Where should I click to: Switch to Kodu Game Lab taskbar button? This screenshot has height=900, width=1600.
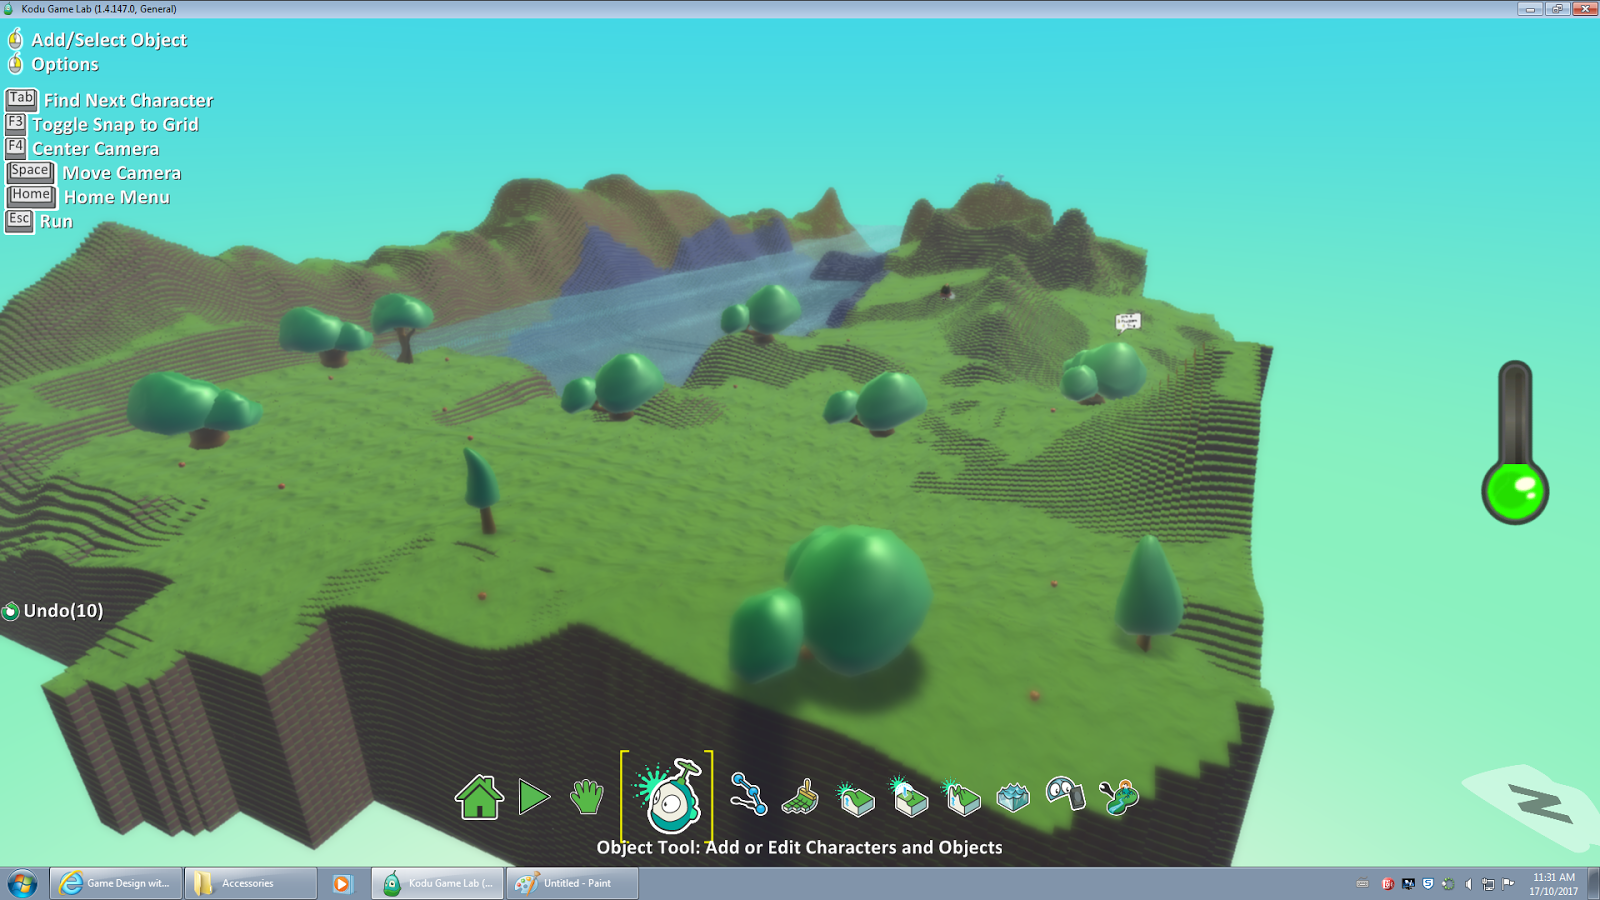point(439,883)
